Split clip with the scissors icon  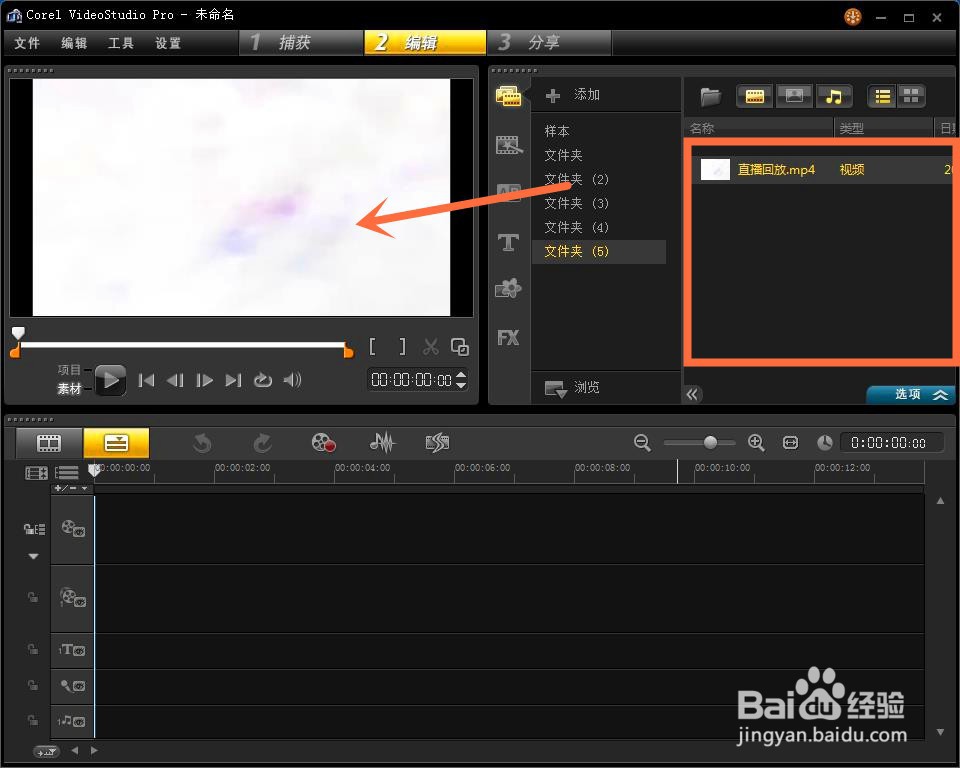pos(431,347)
